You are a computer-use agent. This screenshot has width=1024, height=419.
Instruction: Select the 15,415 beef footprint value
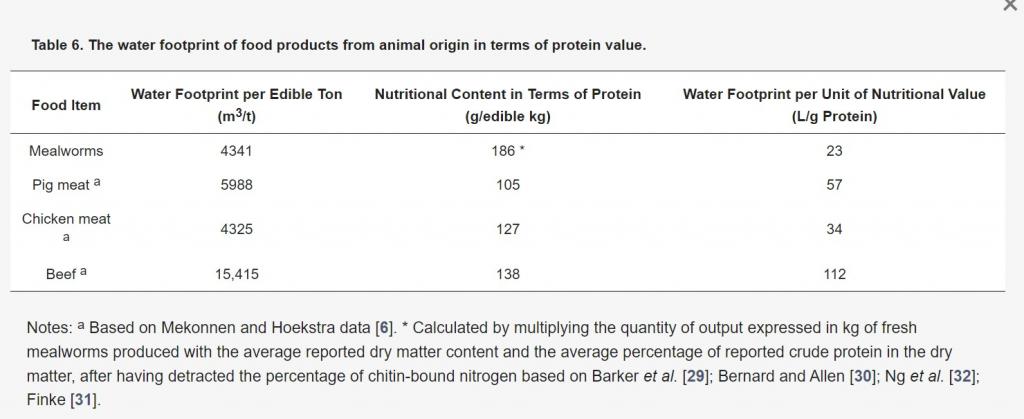(x=236, y=274)
